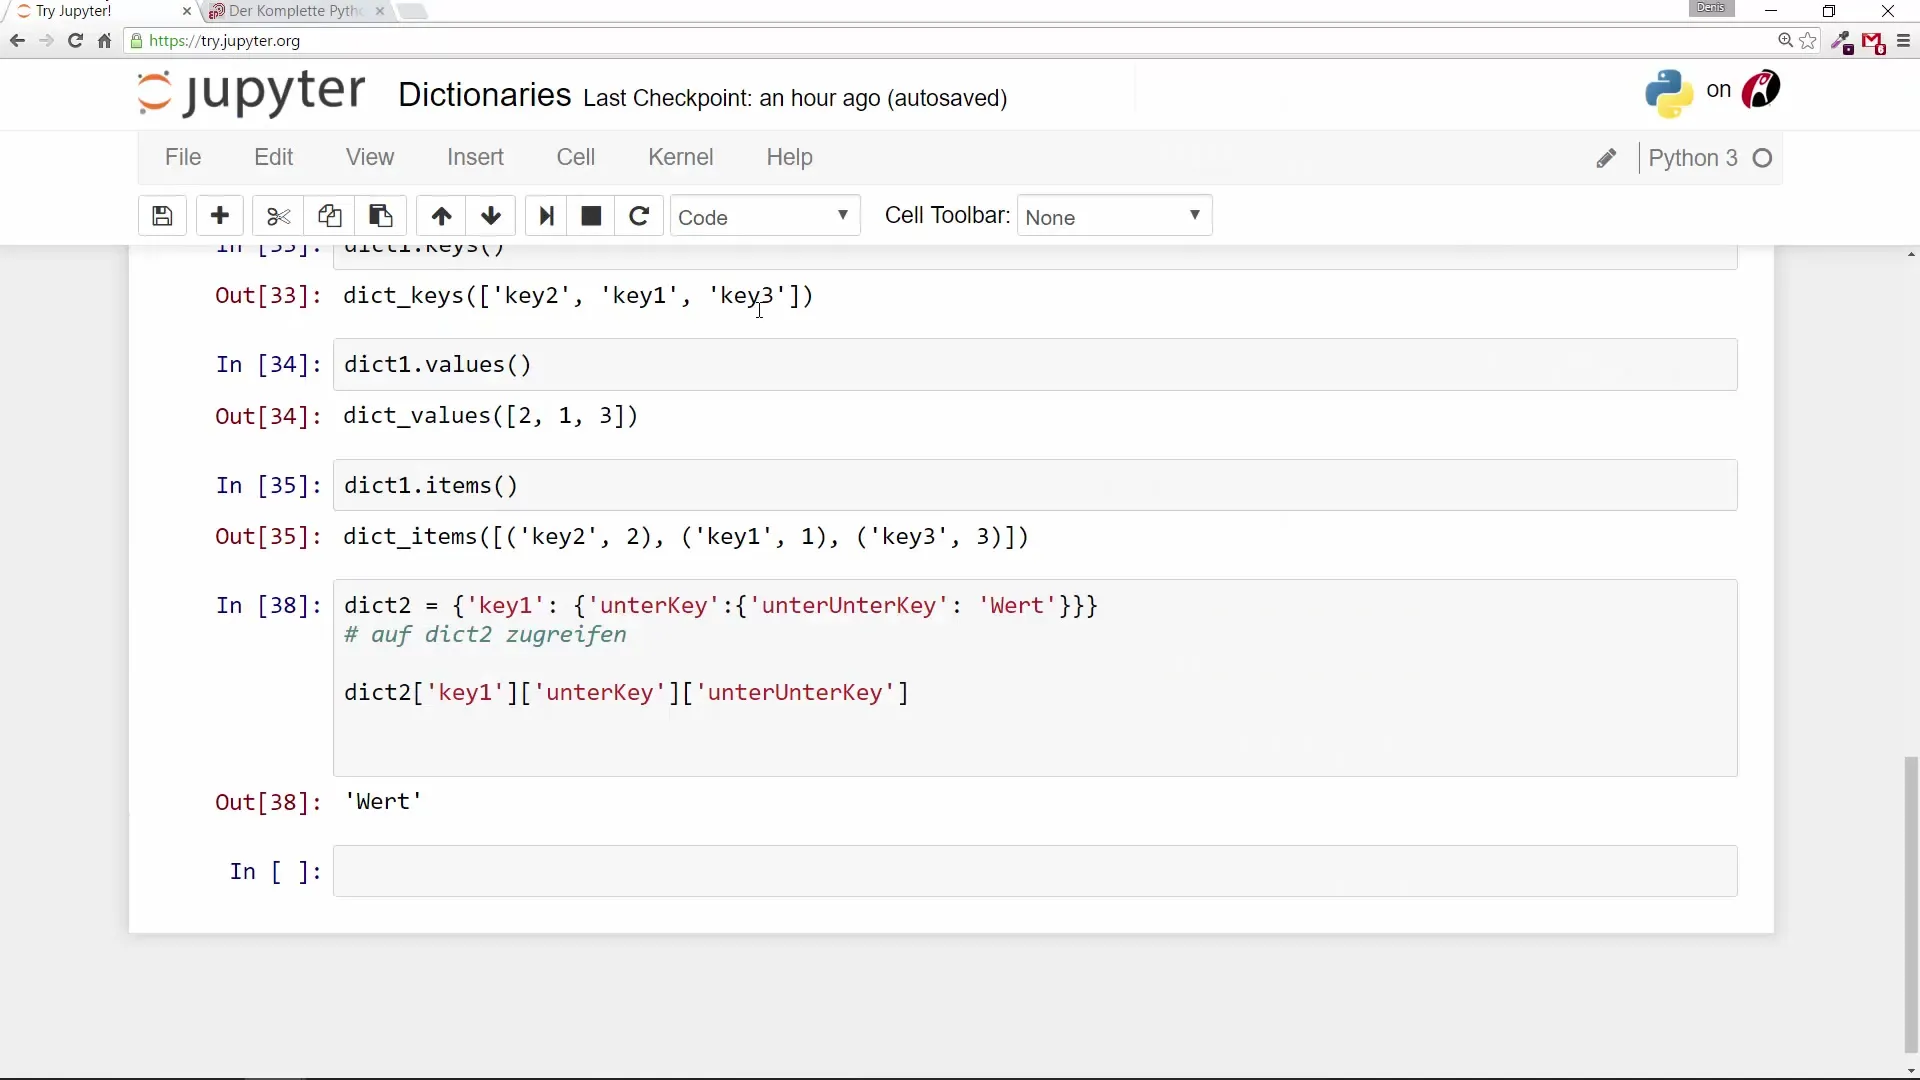The height and width of the screenshot is (1080, 1920).
Task: Open browser home page icon
Action: (x=104, y=41)
